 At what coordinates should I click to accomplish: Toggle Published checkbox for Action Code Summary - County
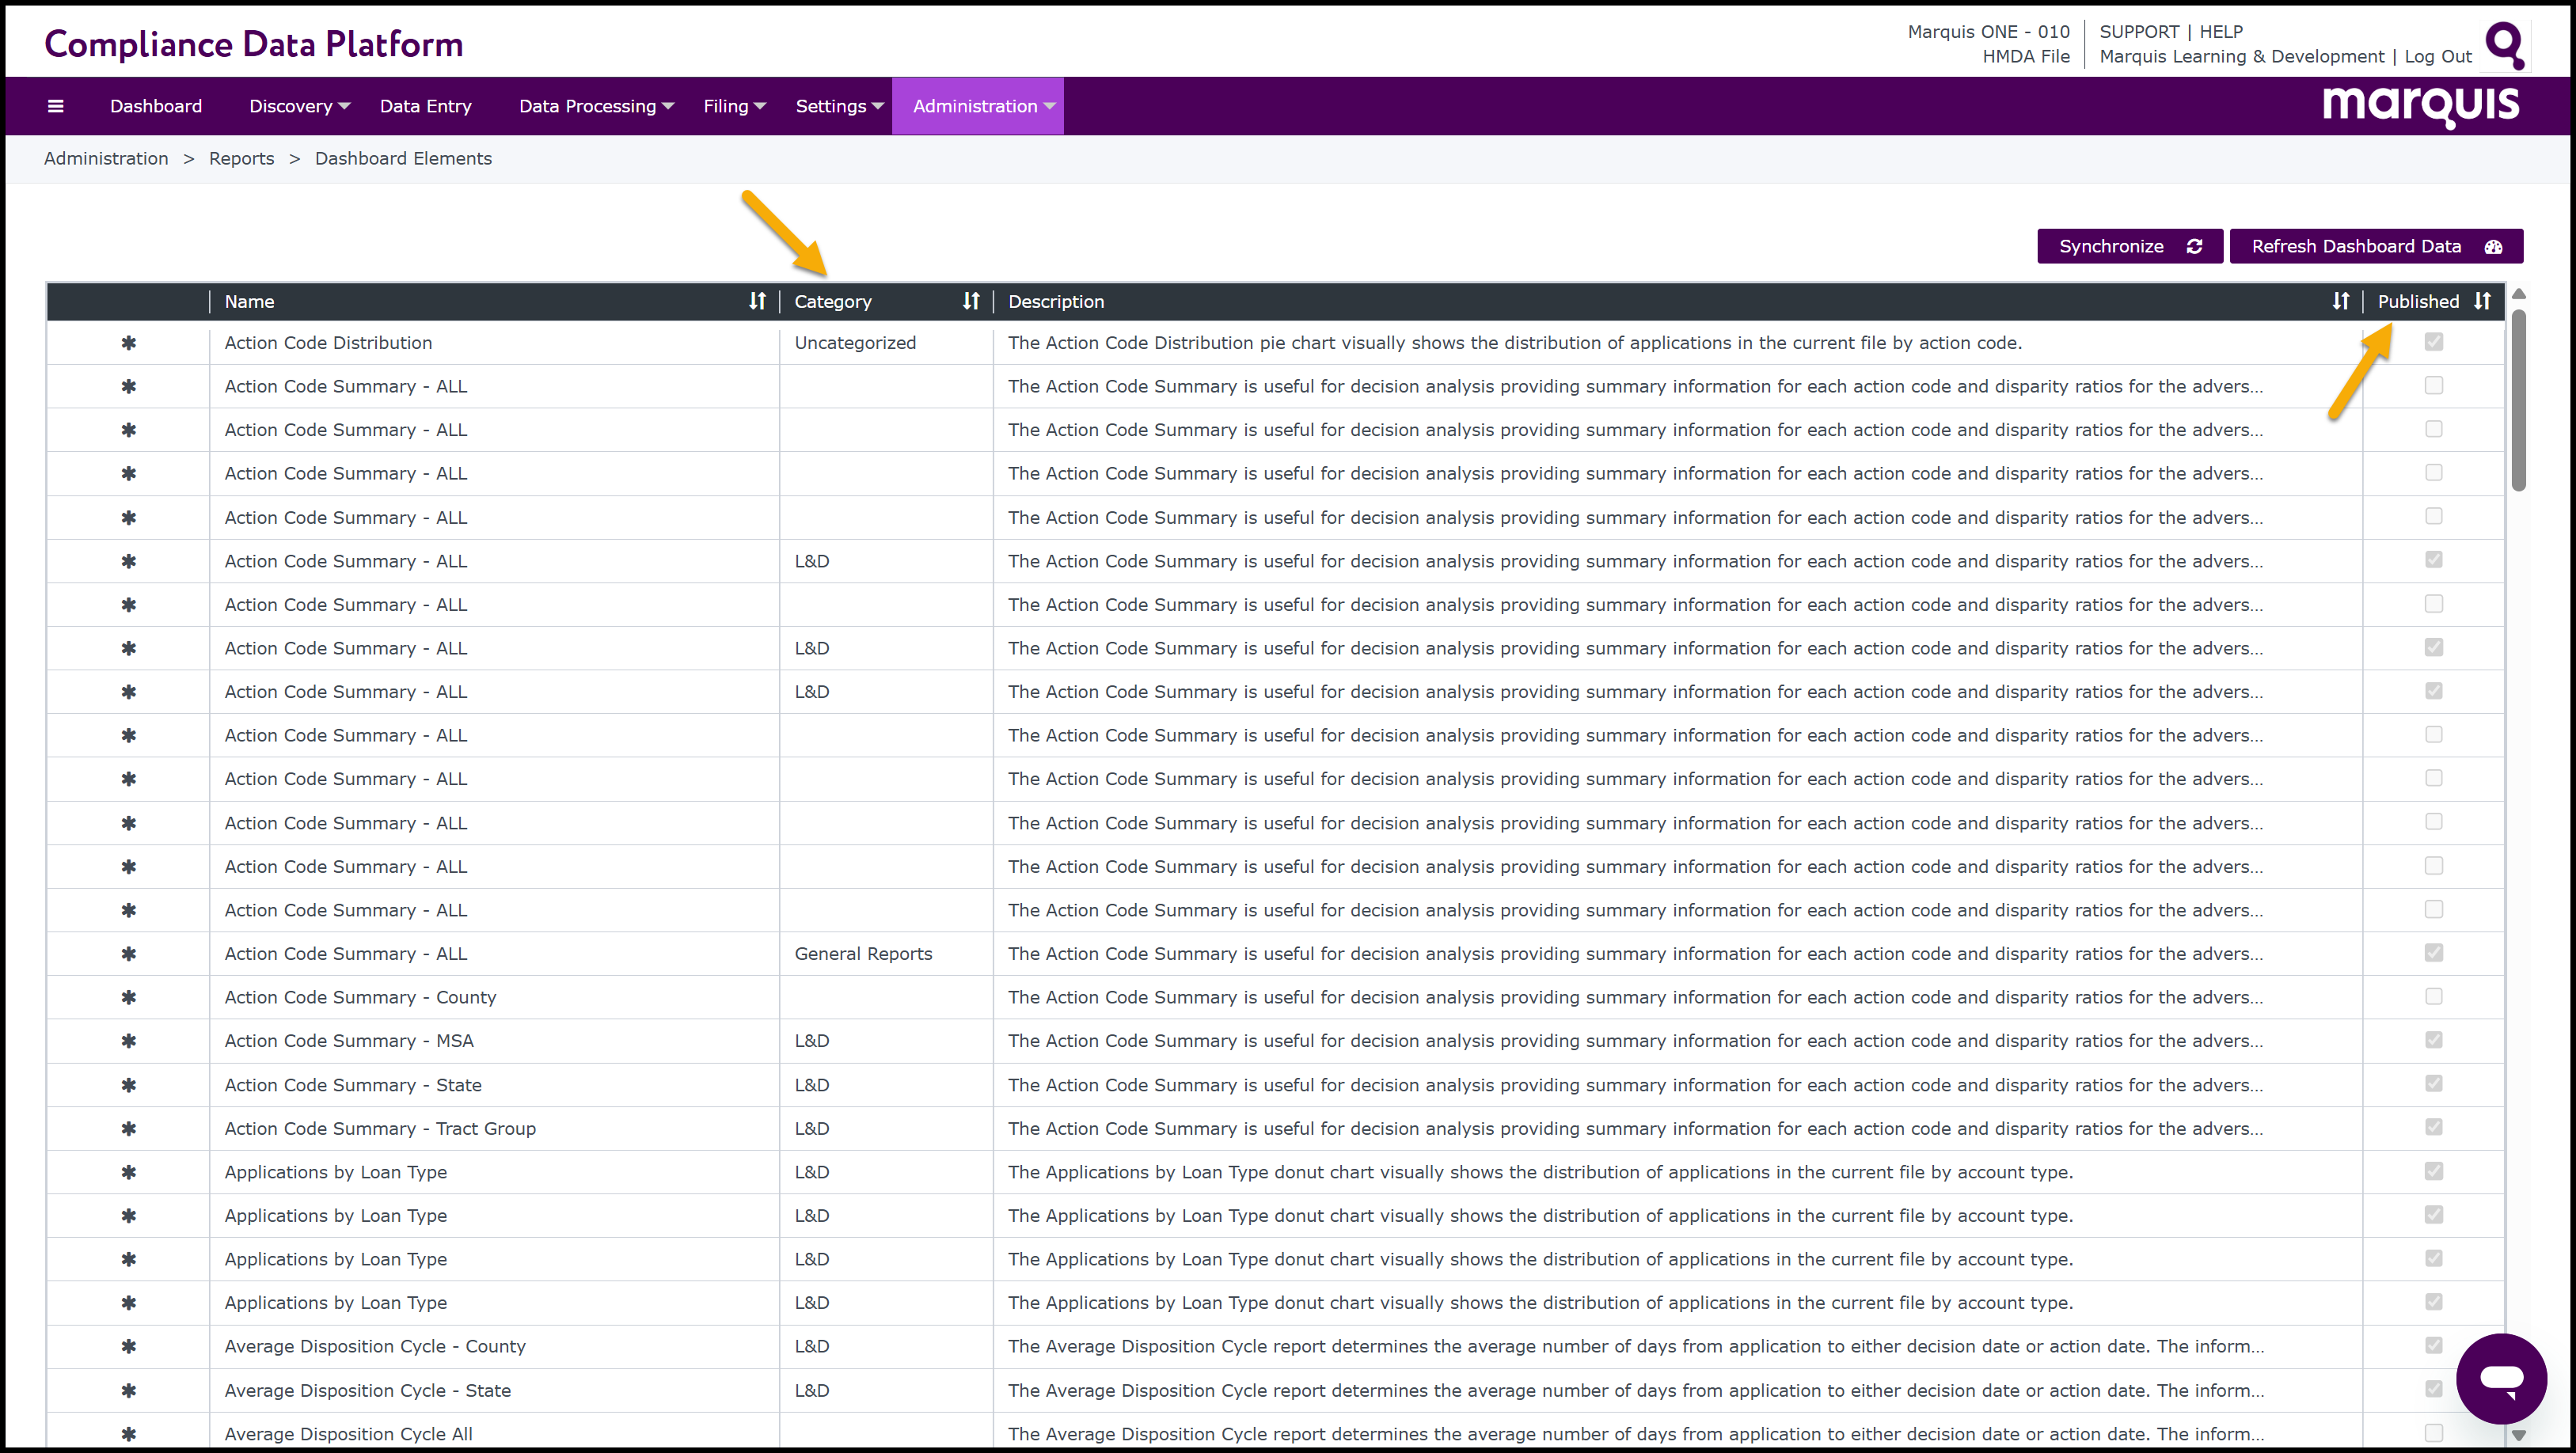pos(2433,996)
